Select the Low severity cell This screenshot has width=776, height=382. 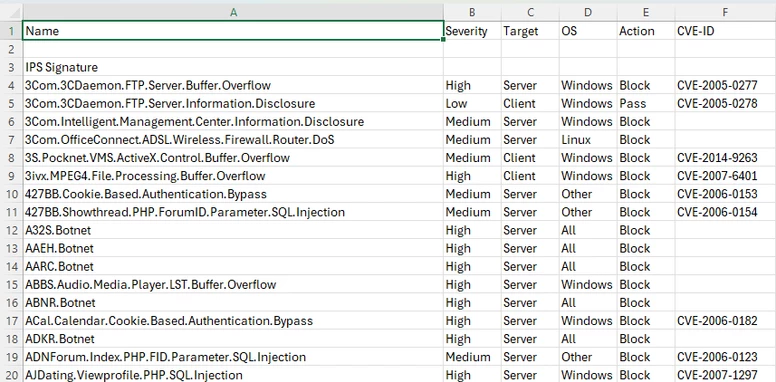pos(472,103)
